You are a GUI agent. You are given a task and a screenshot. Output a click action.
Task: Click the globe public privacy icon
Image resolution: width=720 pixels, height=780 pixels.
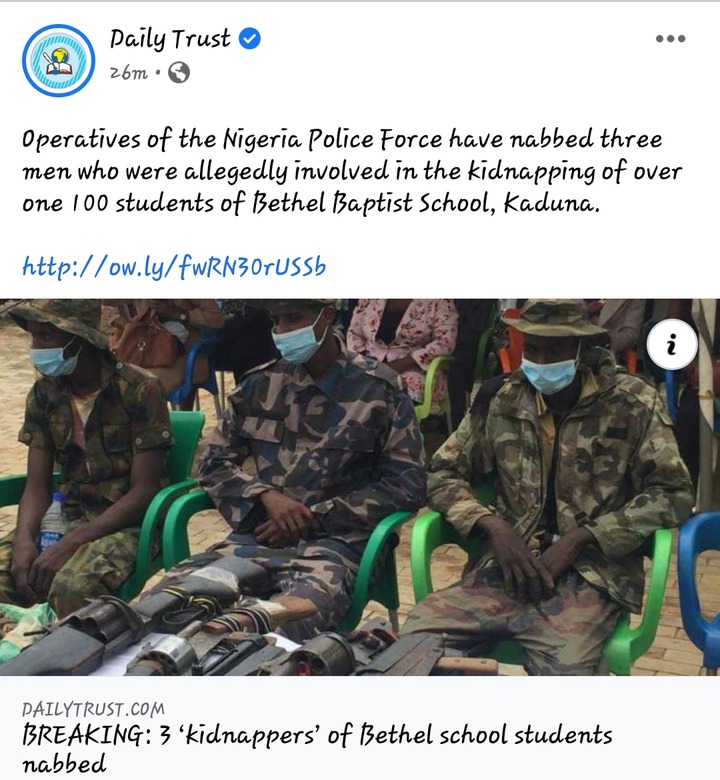coord(179,73)
